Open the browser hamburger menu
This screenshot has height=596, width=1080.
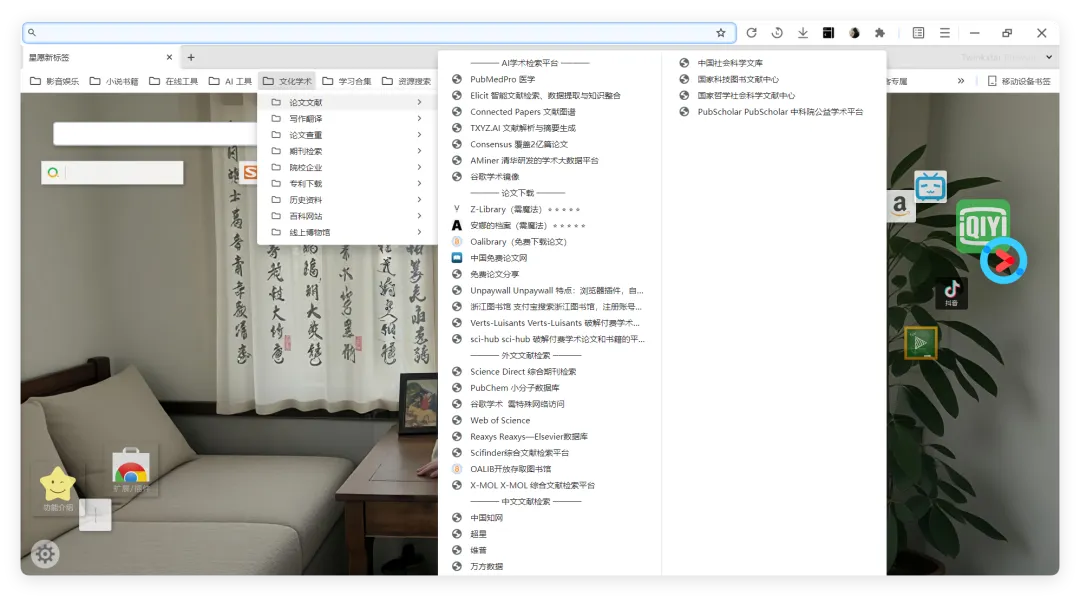pos(944,32)
